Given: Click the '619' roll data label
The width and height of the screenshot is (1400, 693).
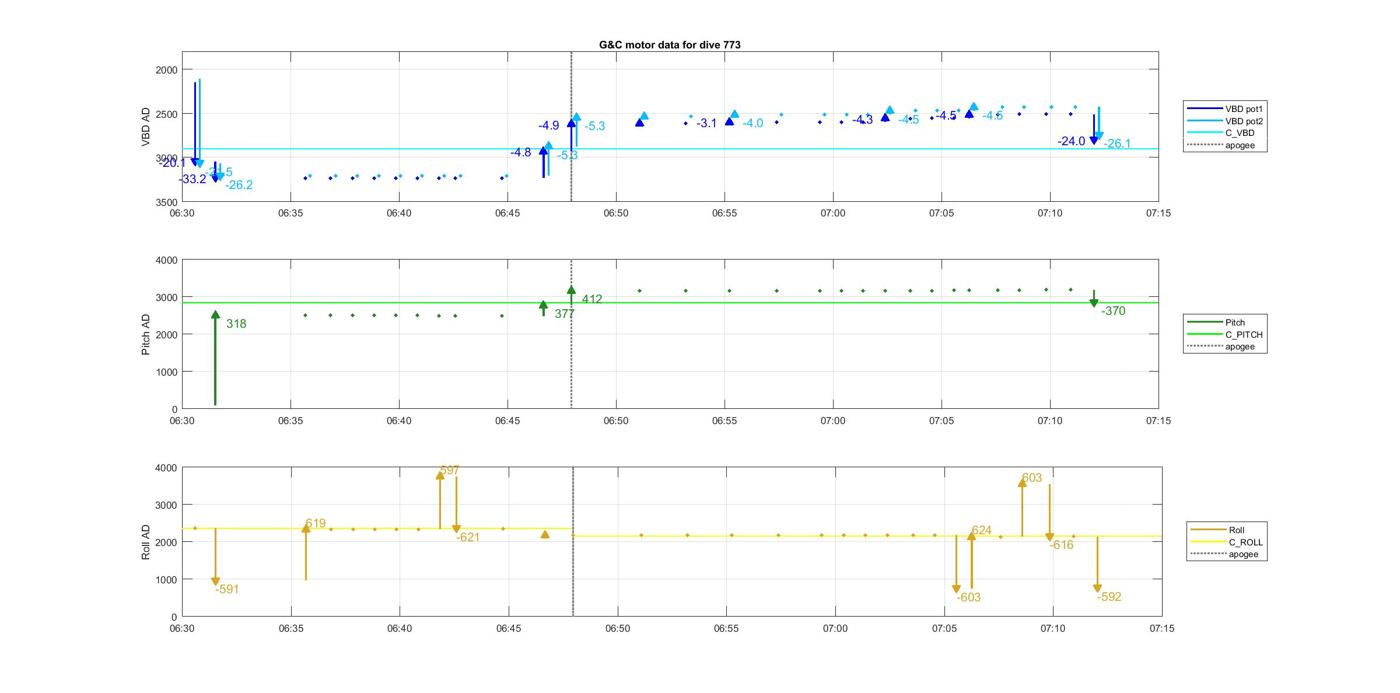Looking at the screenshot, I should (316, 524).
